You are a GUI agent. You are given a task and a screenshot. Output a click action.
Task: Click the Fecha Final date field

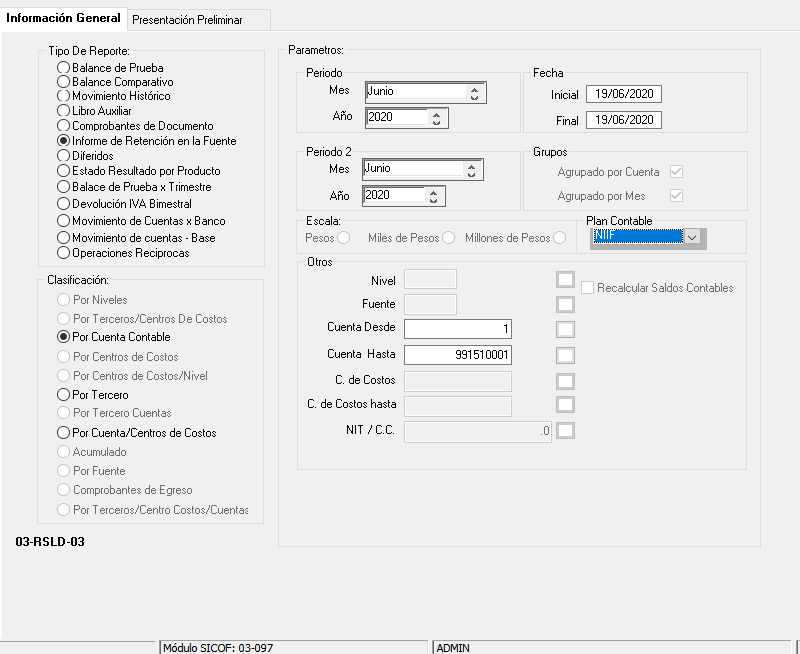click(x=624, y=121)
